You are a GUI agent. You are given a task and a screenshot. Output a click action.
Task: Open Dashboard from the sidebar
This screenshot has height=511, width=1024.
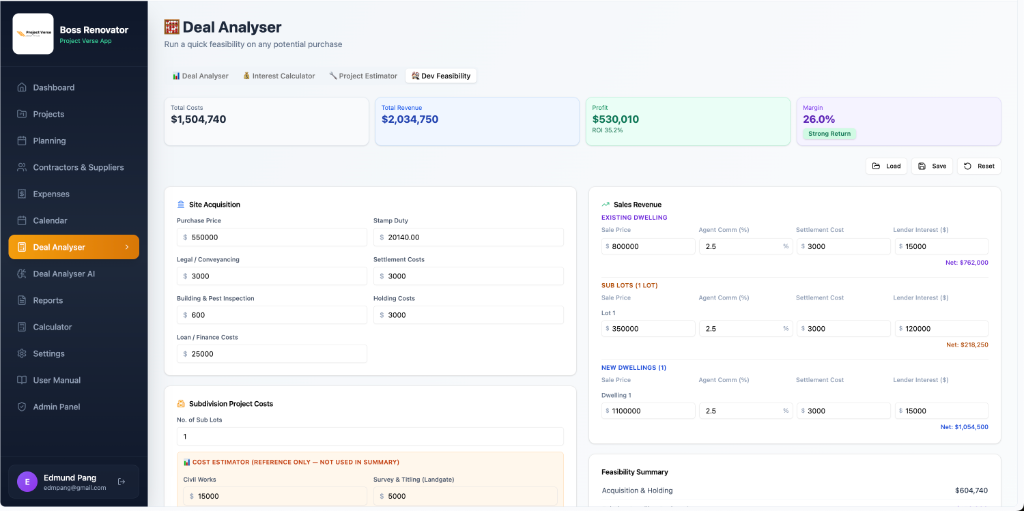click(x=74, y=88)
